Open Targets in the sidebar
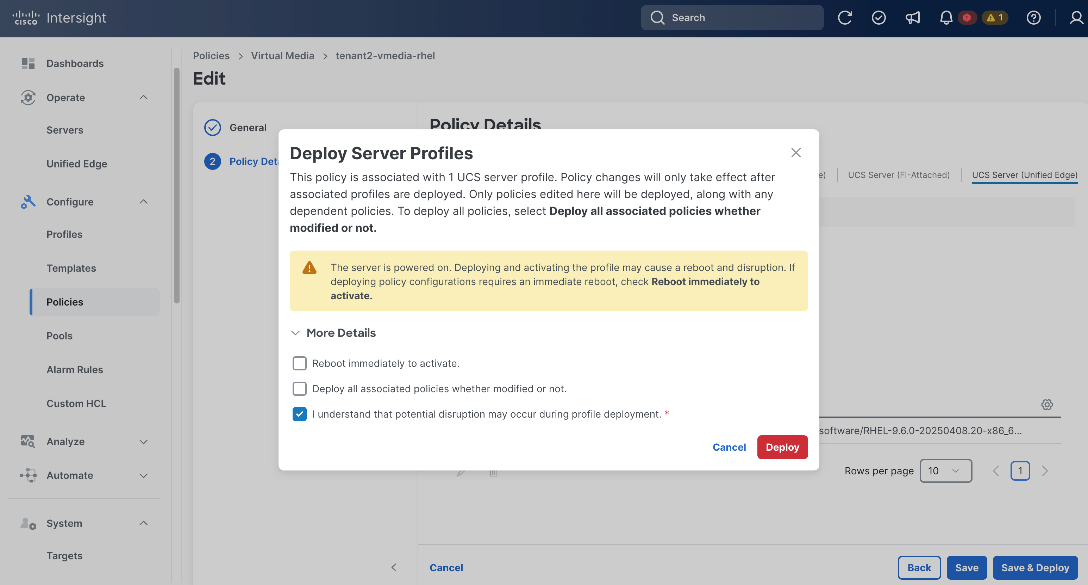Image resolution: width=1088 pixels, height=585 pixels. click(x=65, y=556)
